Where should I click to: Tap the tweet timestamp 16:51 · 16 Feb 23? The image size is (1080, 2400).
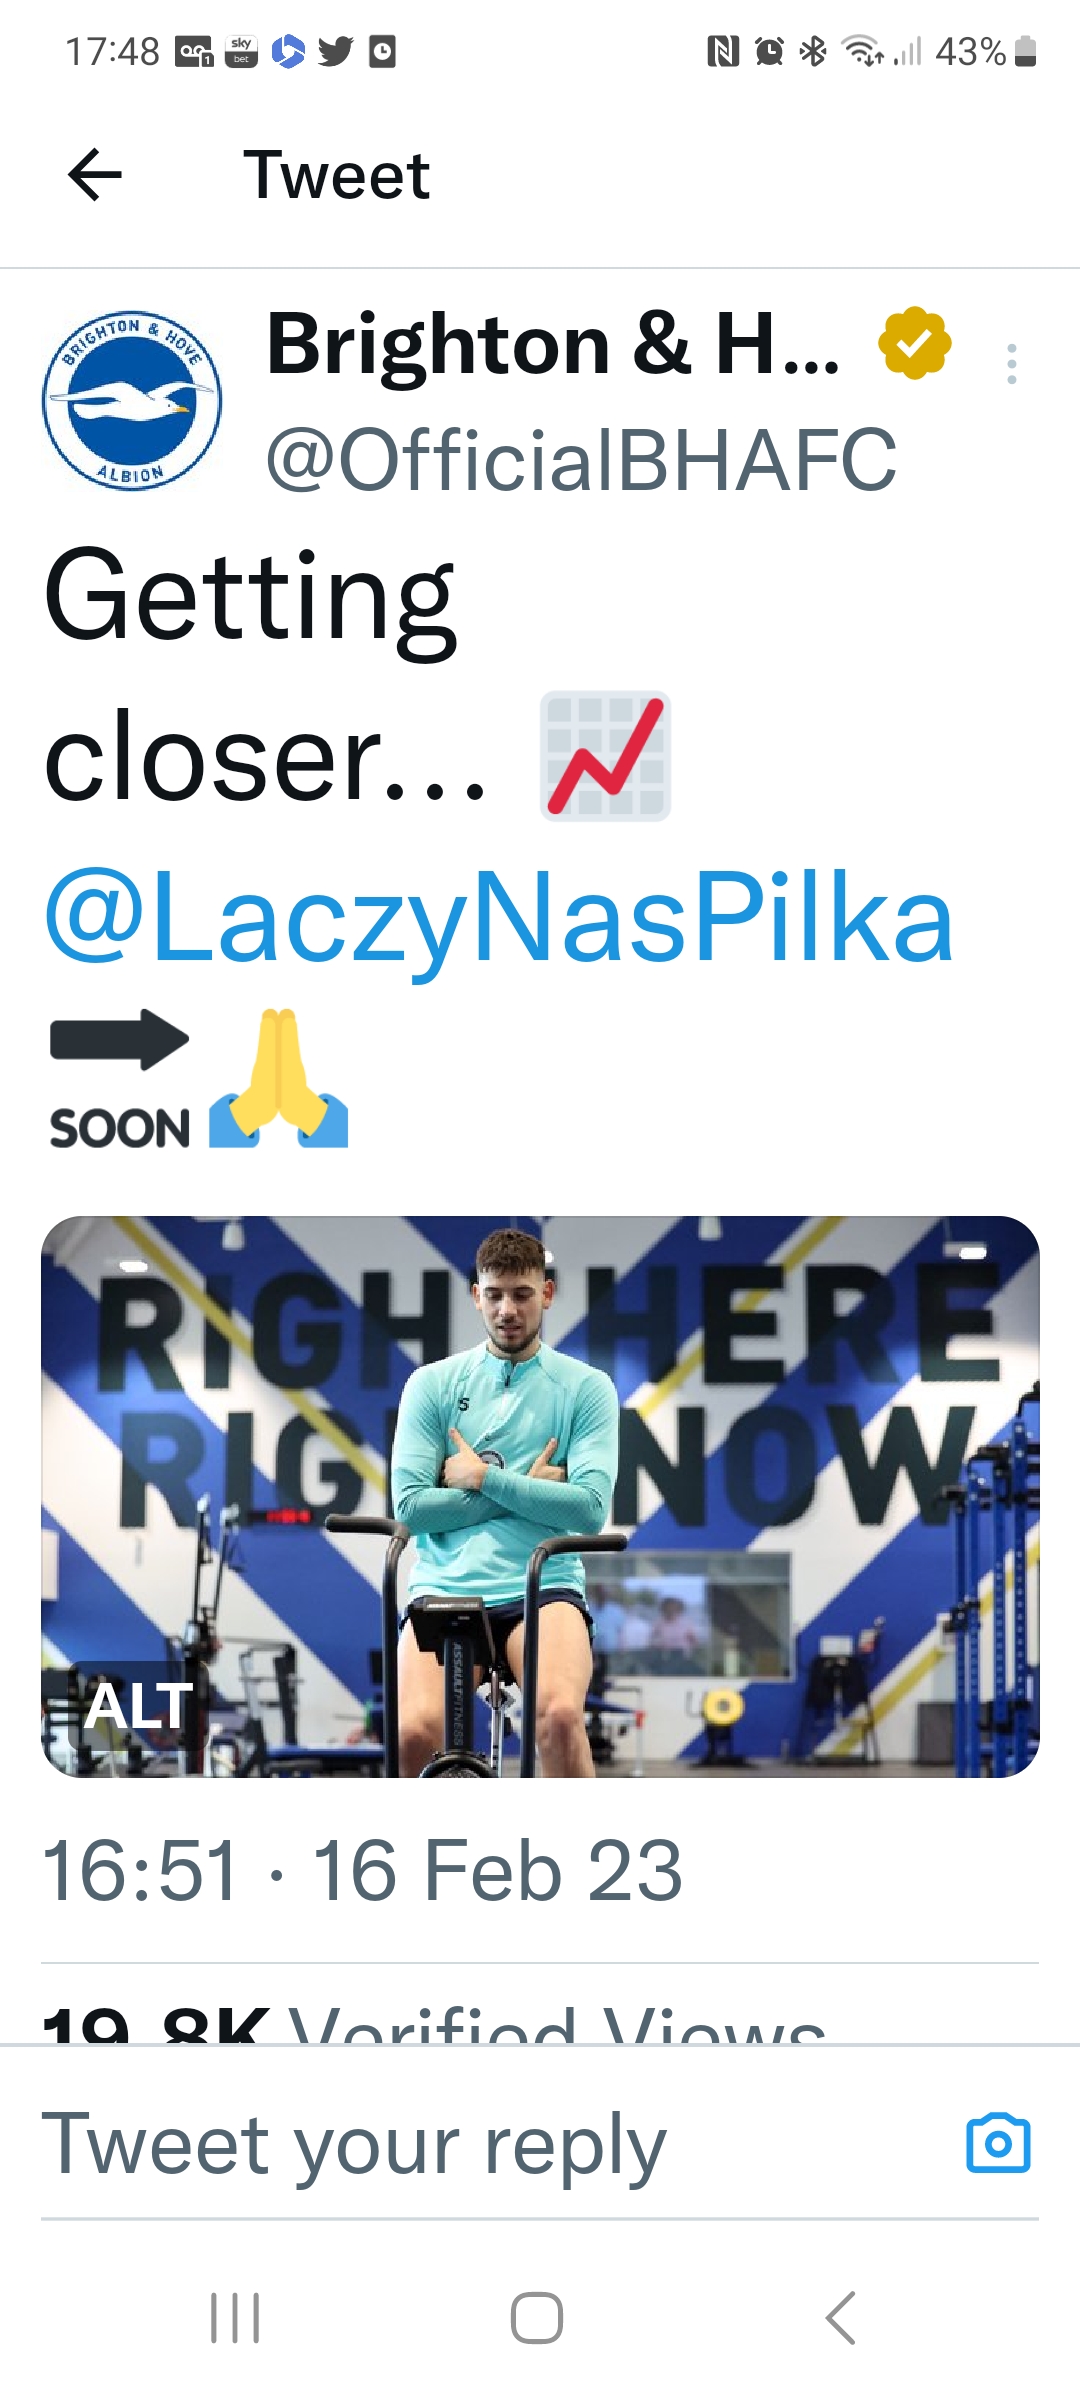362,1871
